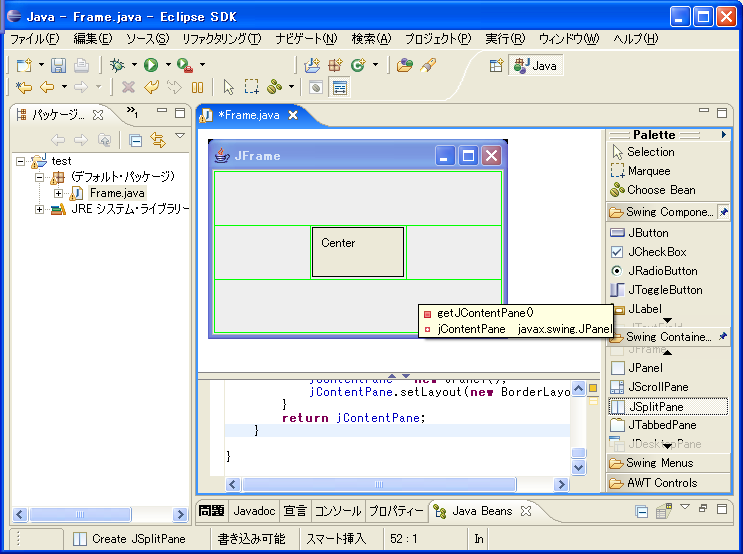Open the Swing Menus palette drawer
Screen dimensions: 743x554
pos(668,463)
